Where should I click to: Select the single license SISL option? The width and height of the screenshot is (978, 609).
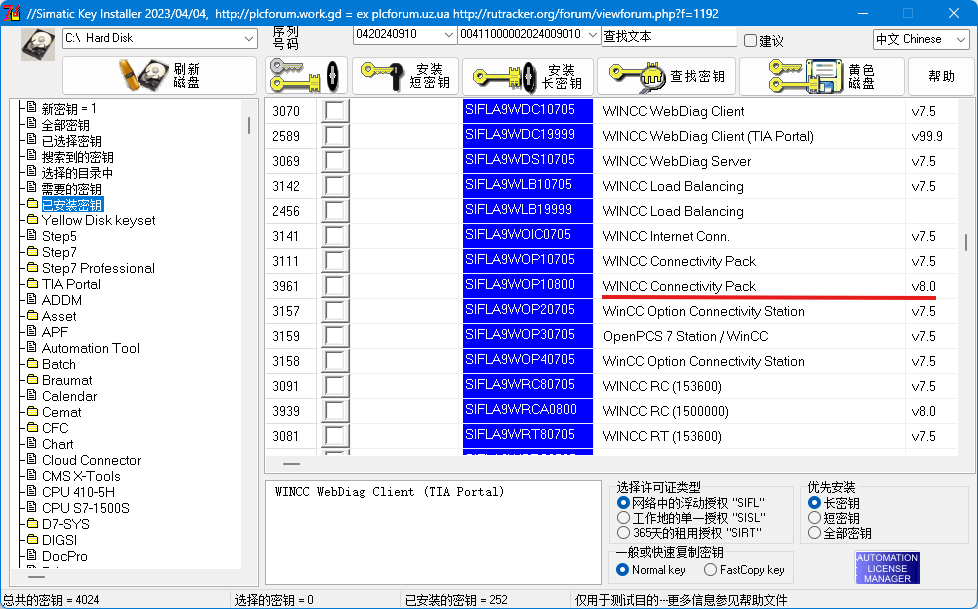tap(623, 518)
